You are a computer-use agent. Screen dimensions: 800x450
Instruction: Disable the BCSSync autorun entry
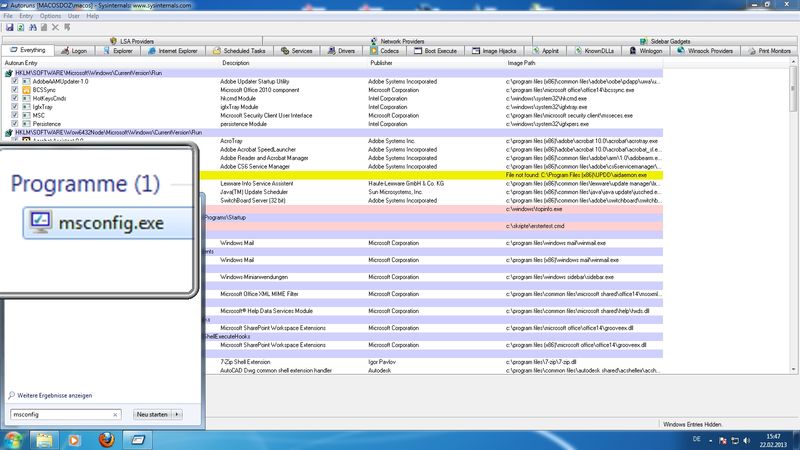pos(14,90)
